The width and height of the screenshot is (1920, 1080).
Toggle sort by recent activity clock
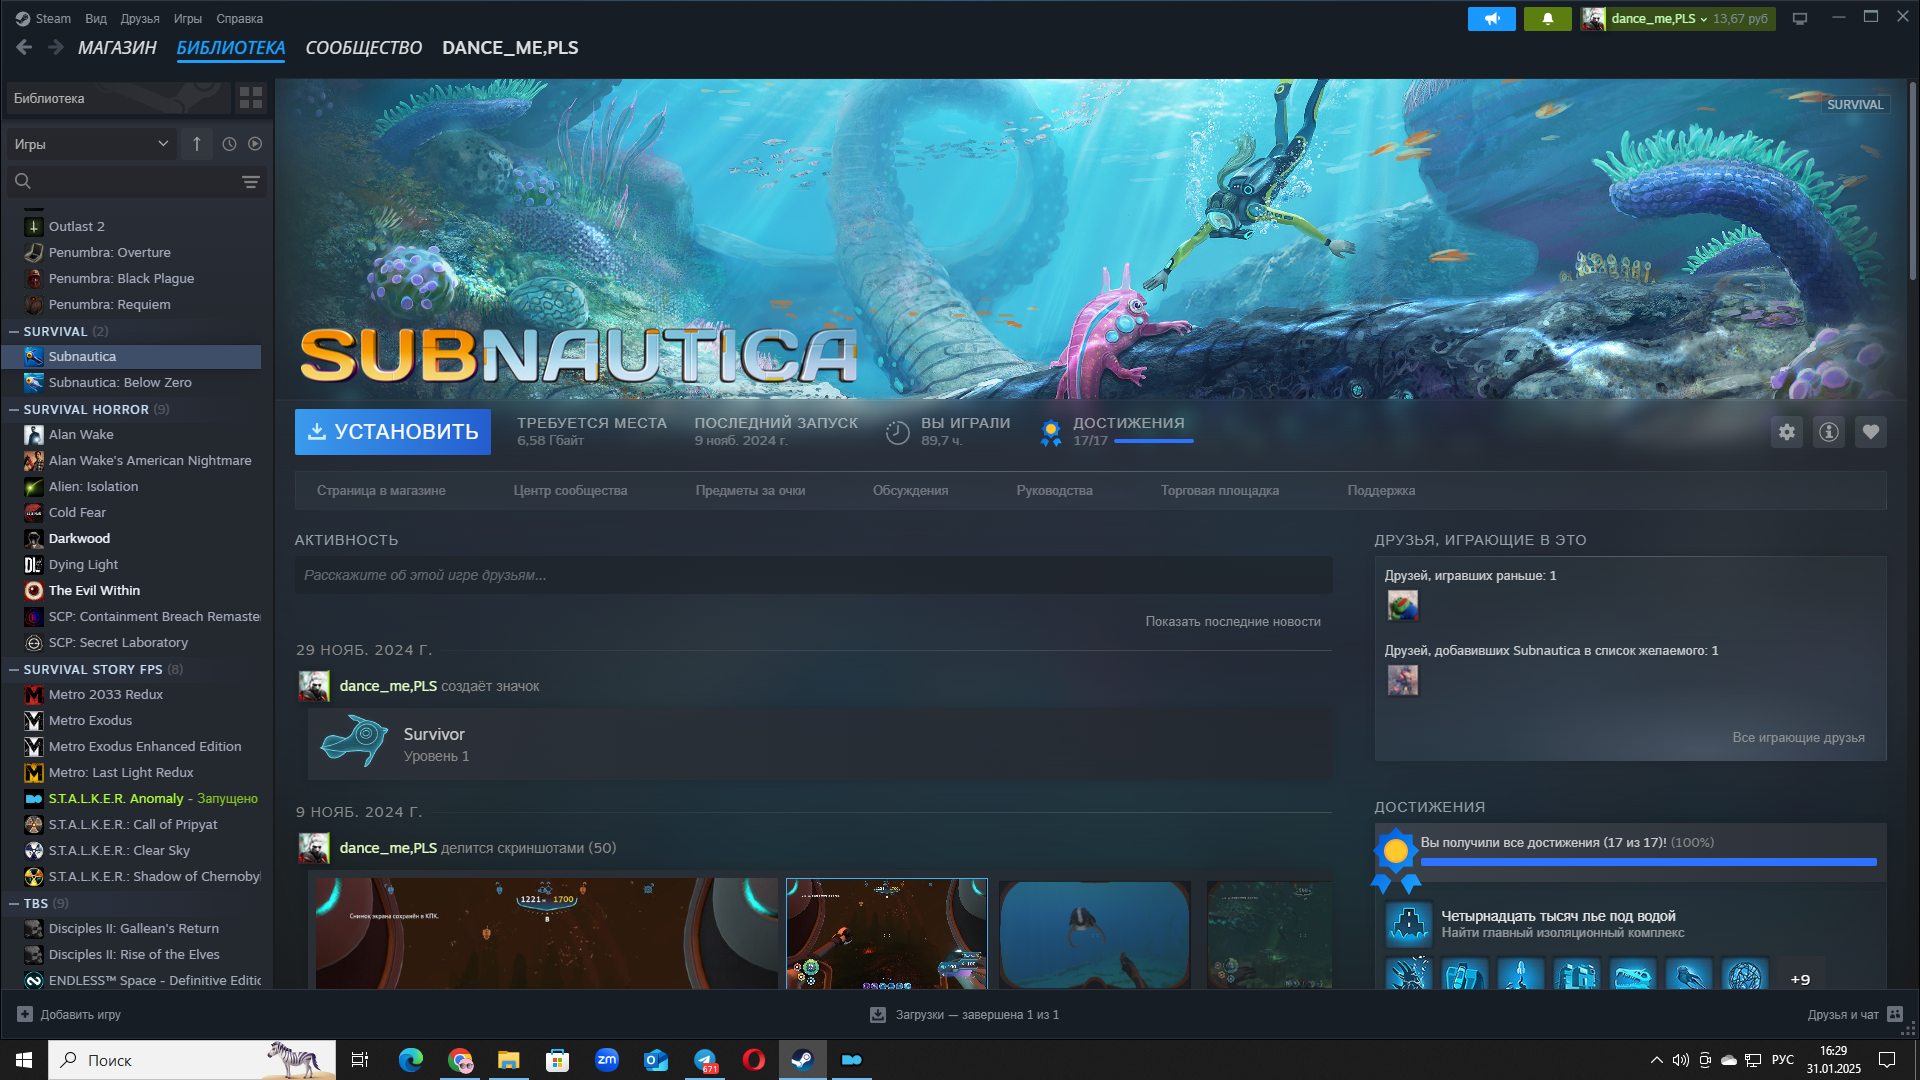[x=229, y=144]
